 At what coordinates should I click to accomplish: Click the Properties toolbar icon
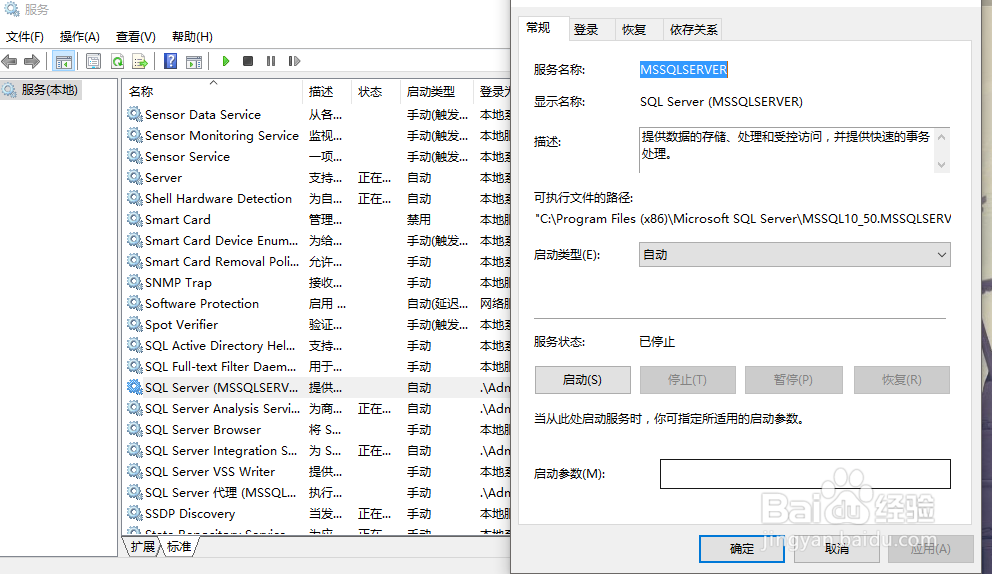93,61
